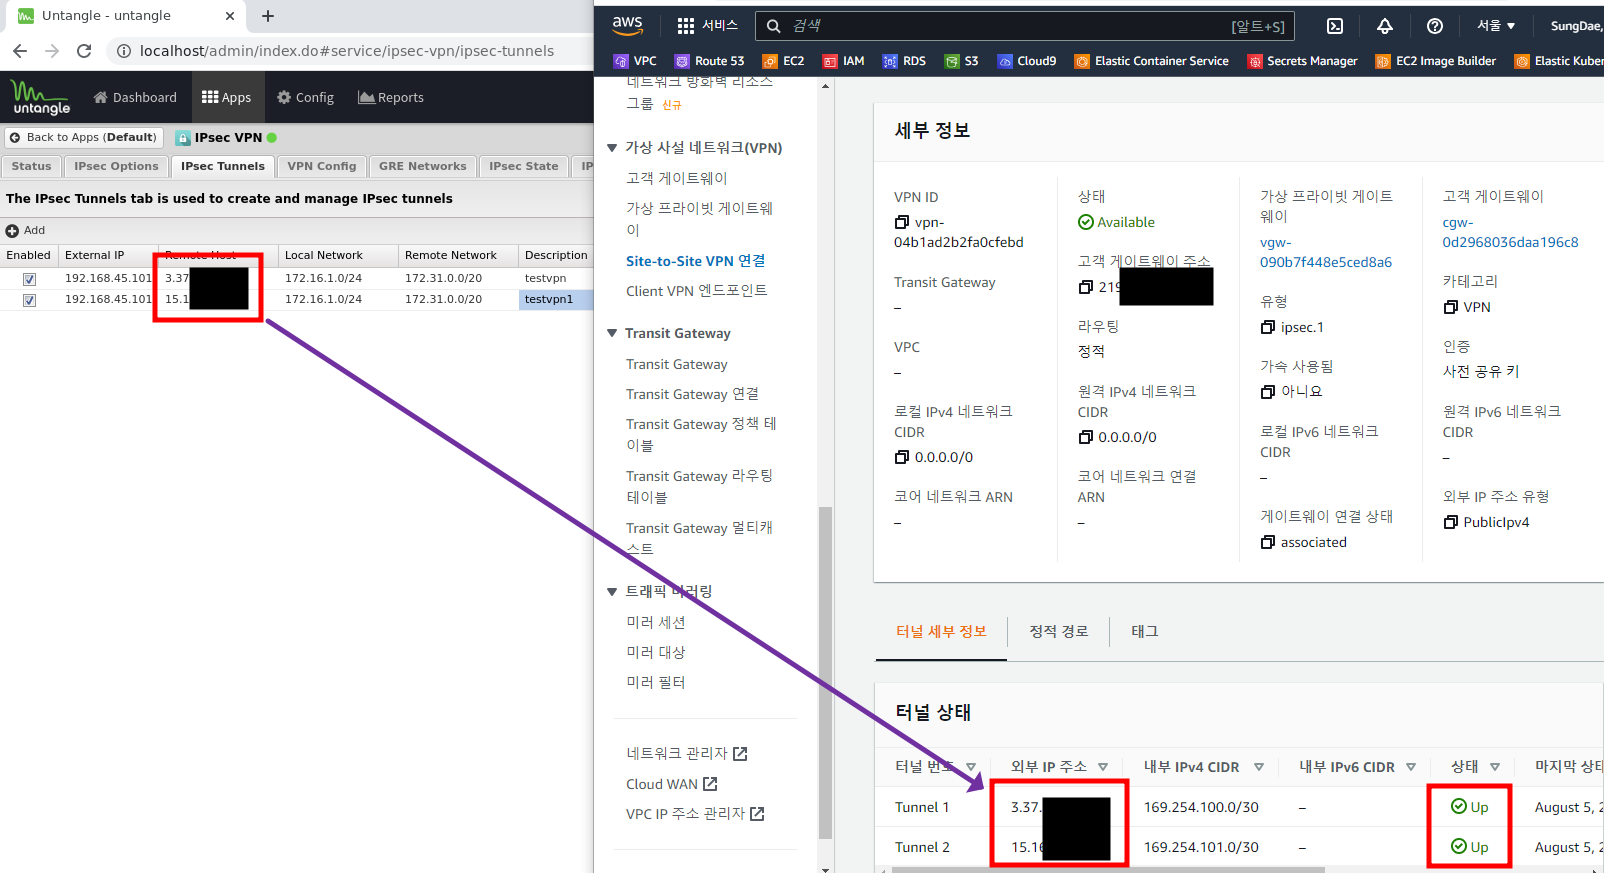This screenshot has width=1604, height=873.
Task: Sort by 상태 column
Action: click(1495, 767)
